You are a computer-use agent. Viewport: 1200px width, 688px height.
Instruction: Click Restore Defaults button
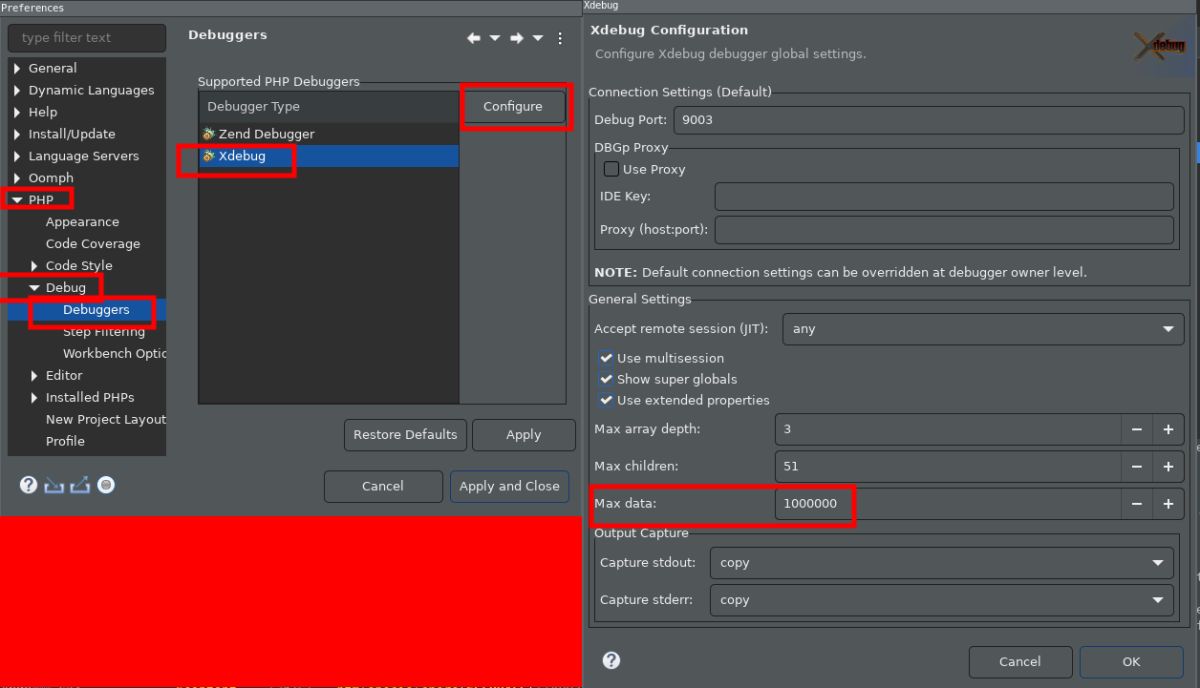pos(405,435)
